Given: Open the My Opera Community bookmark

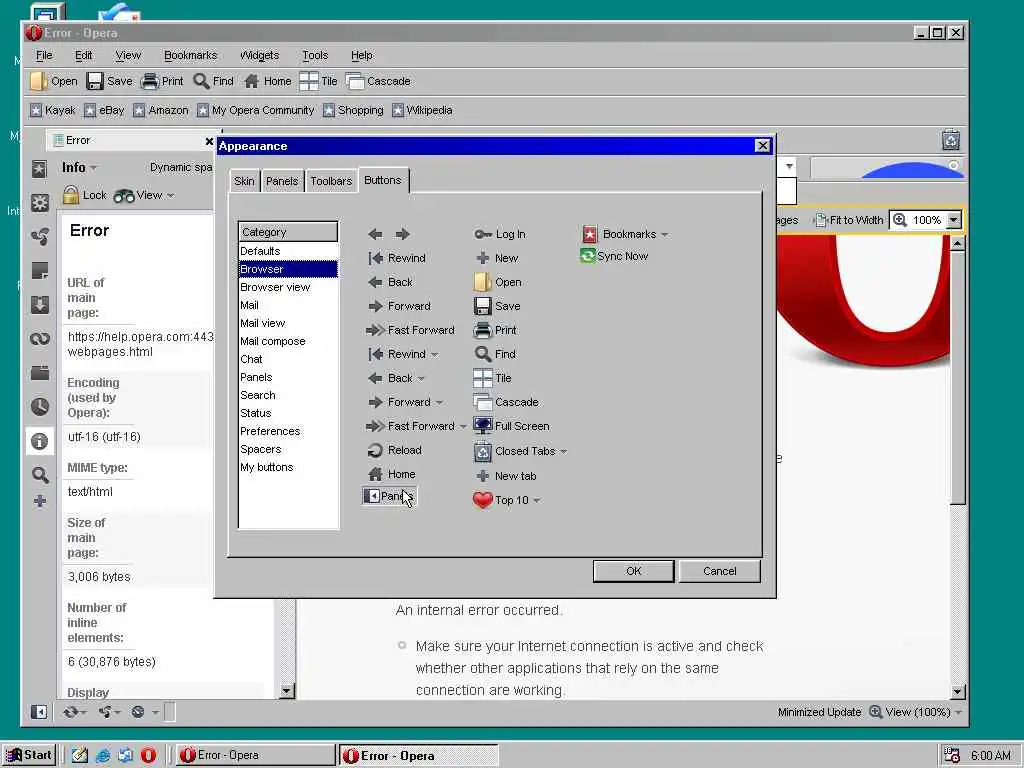Looking at the screenshot, I should click(x=255, y=110).
